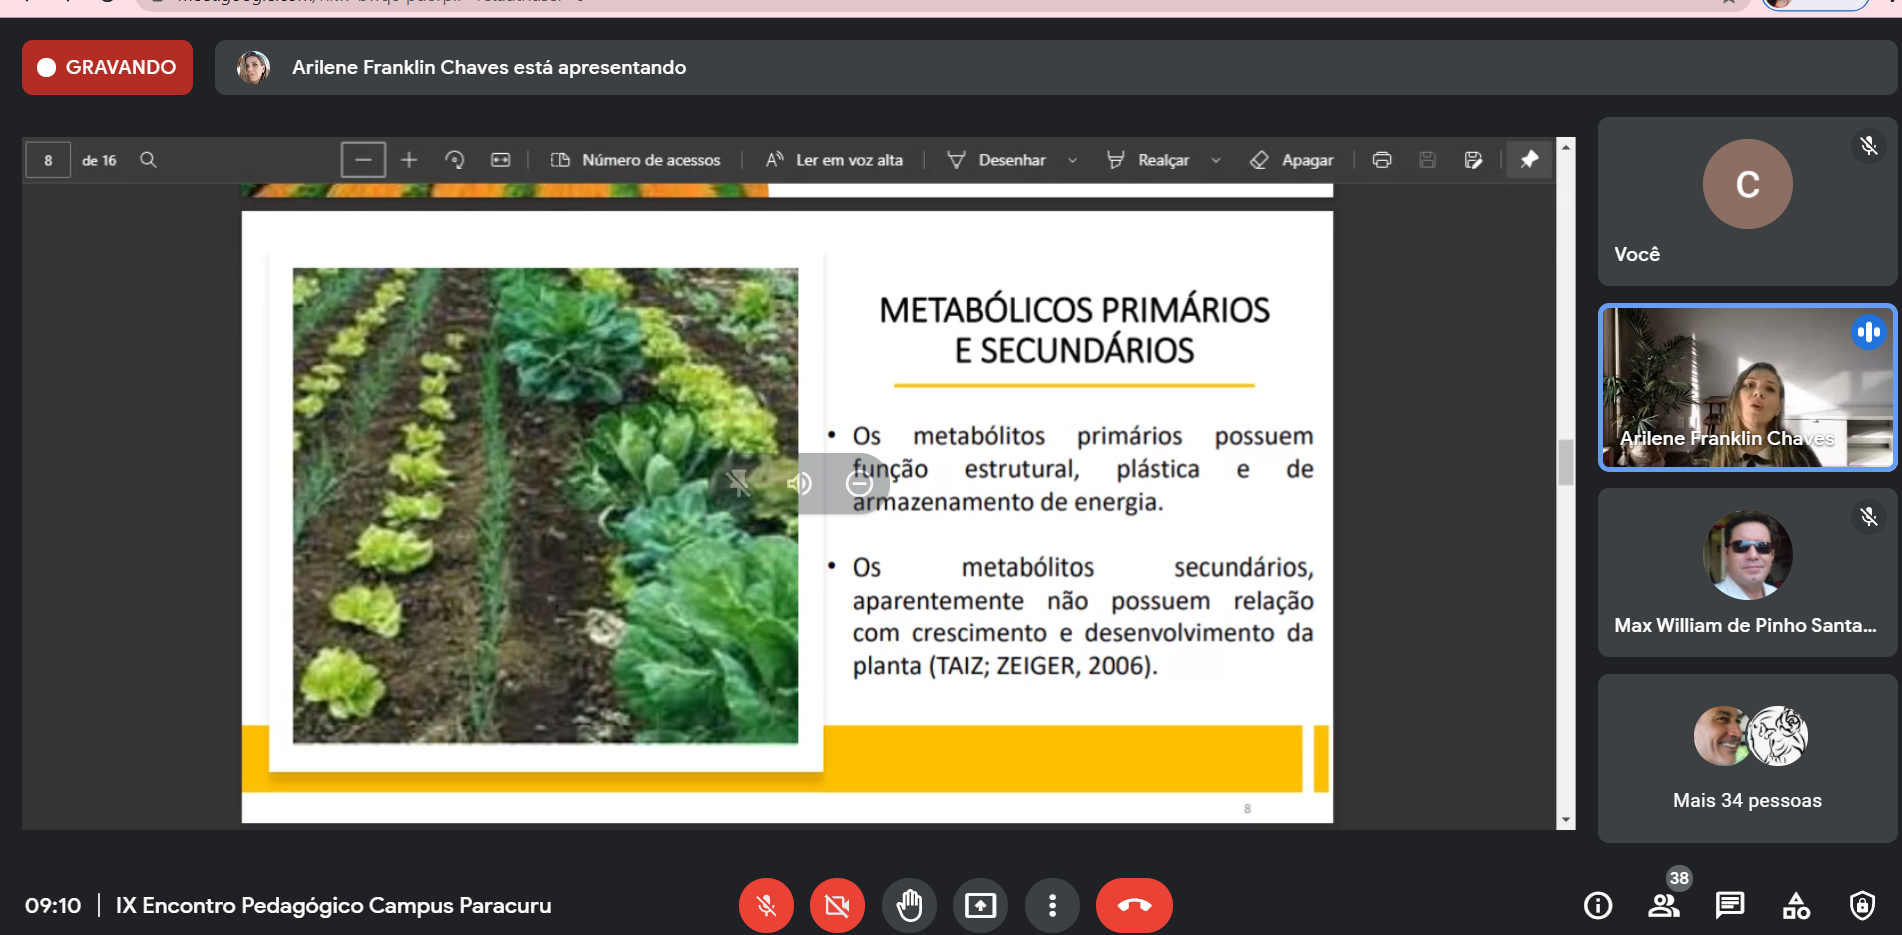Click the GRAVANDO recording button
The image size is (1902, 935).
click(x=107, y=67)
